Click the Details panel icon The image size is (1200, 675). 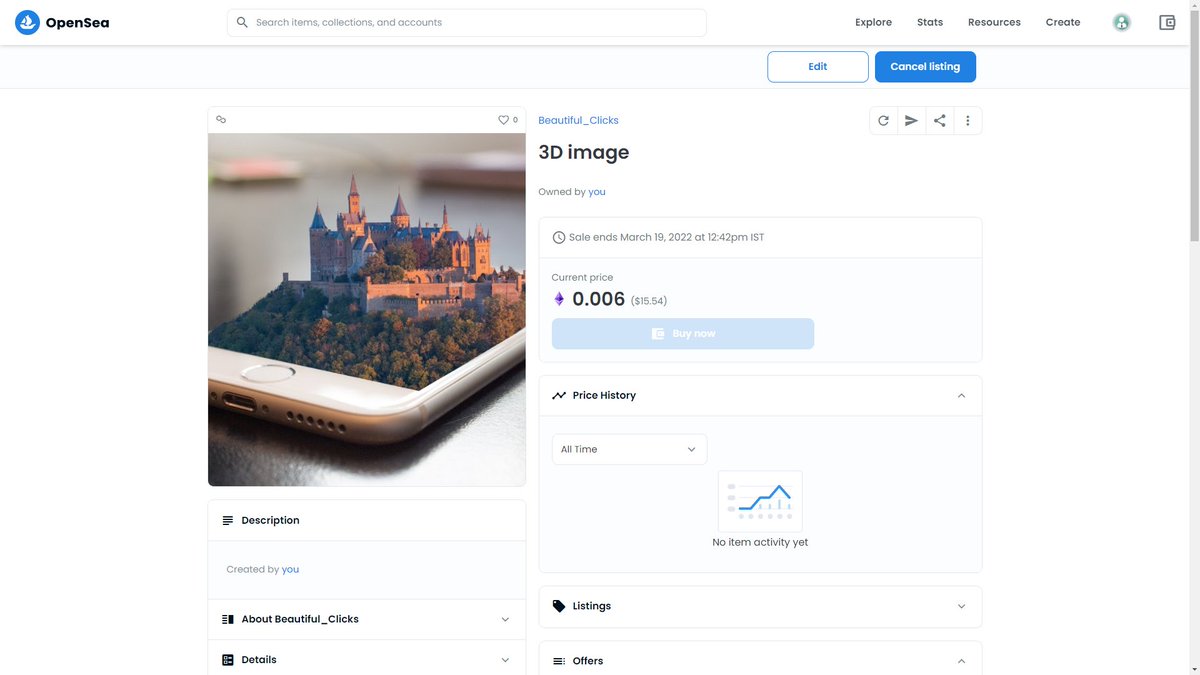tap(228, 660)
